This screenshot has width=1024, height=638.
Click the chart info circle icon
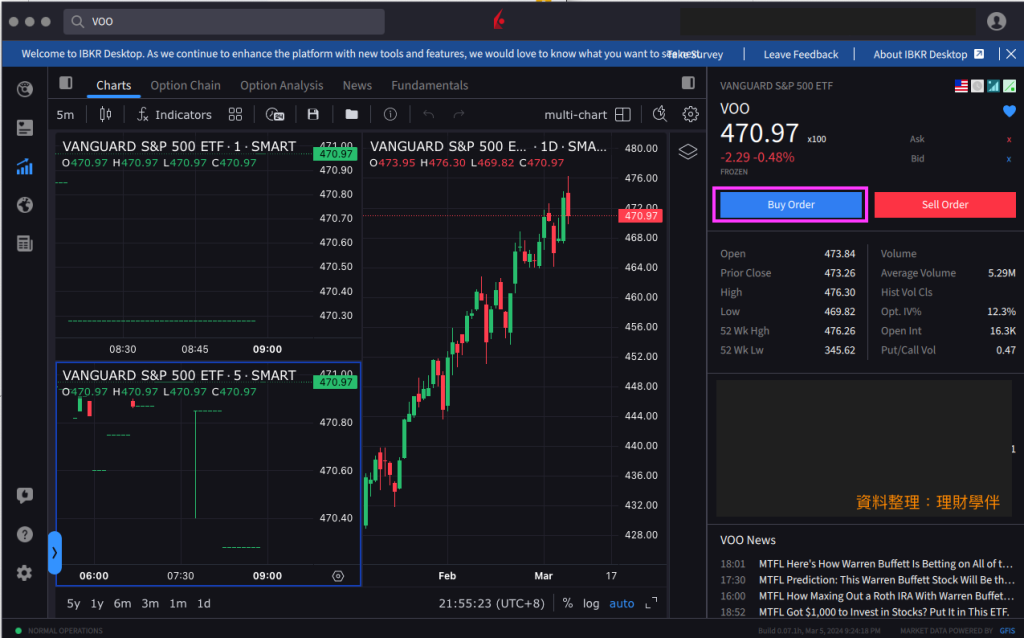390,115
